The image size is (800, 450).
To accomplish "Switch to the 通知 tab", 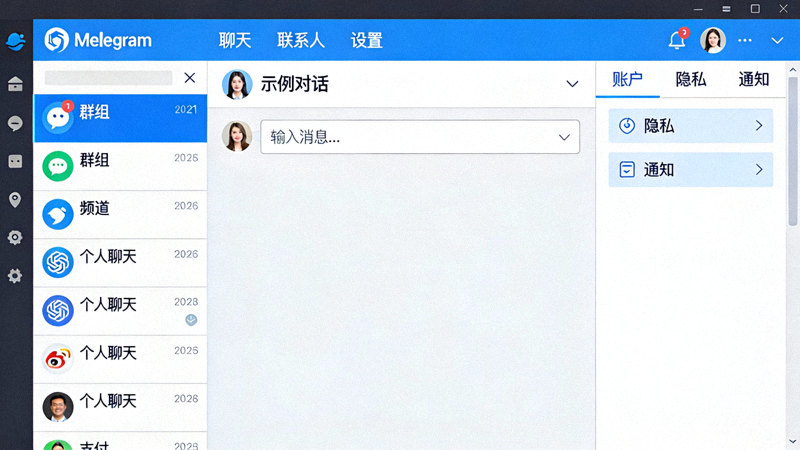I will tap(754, 80).
